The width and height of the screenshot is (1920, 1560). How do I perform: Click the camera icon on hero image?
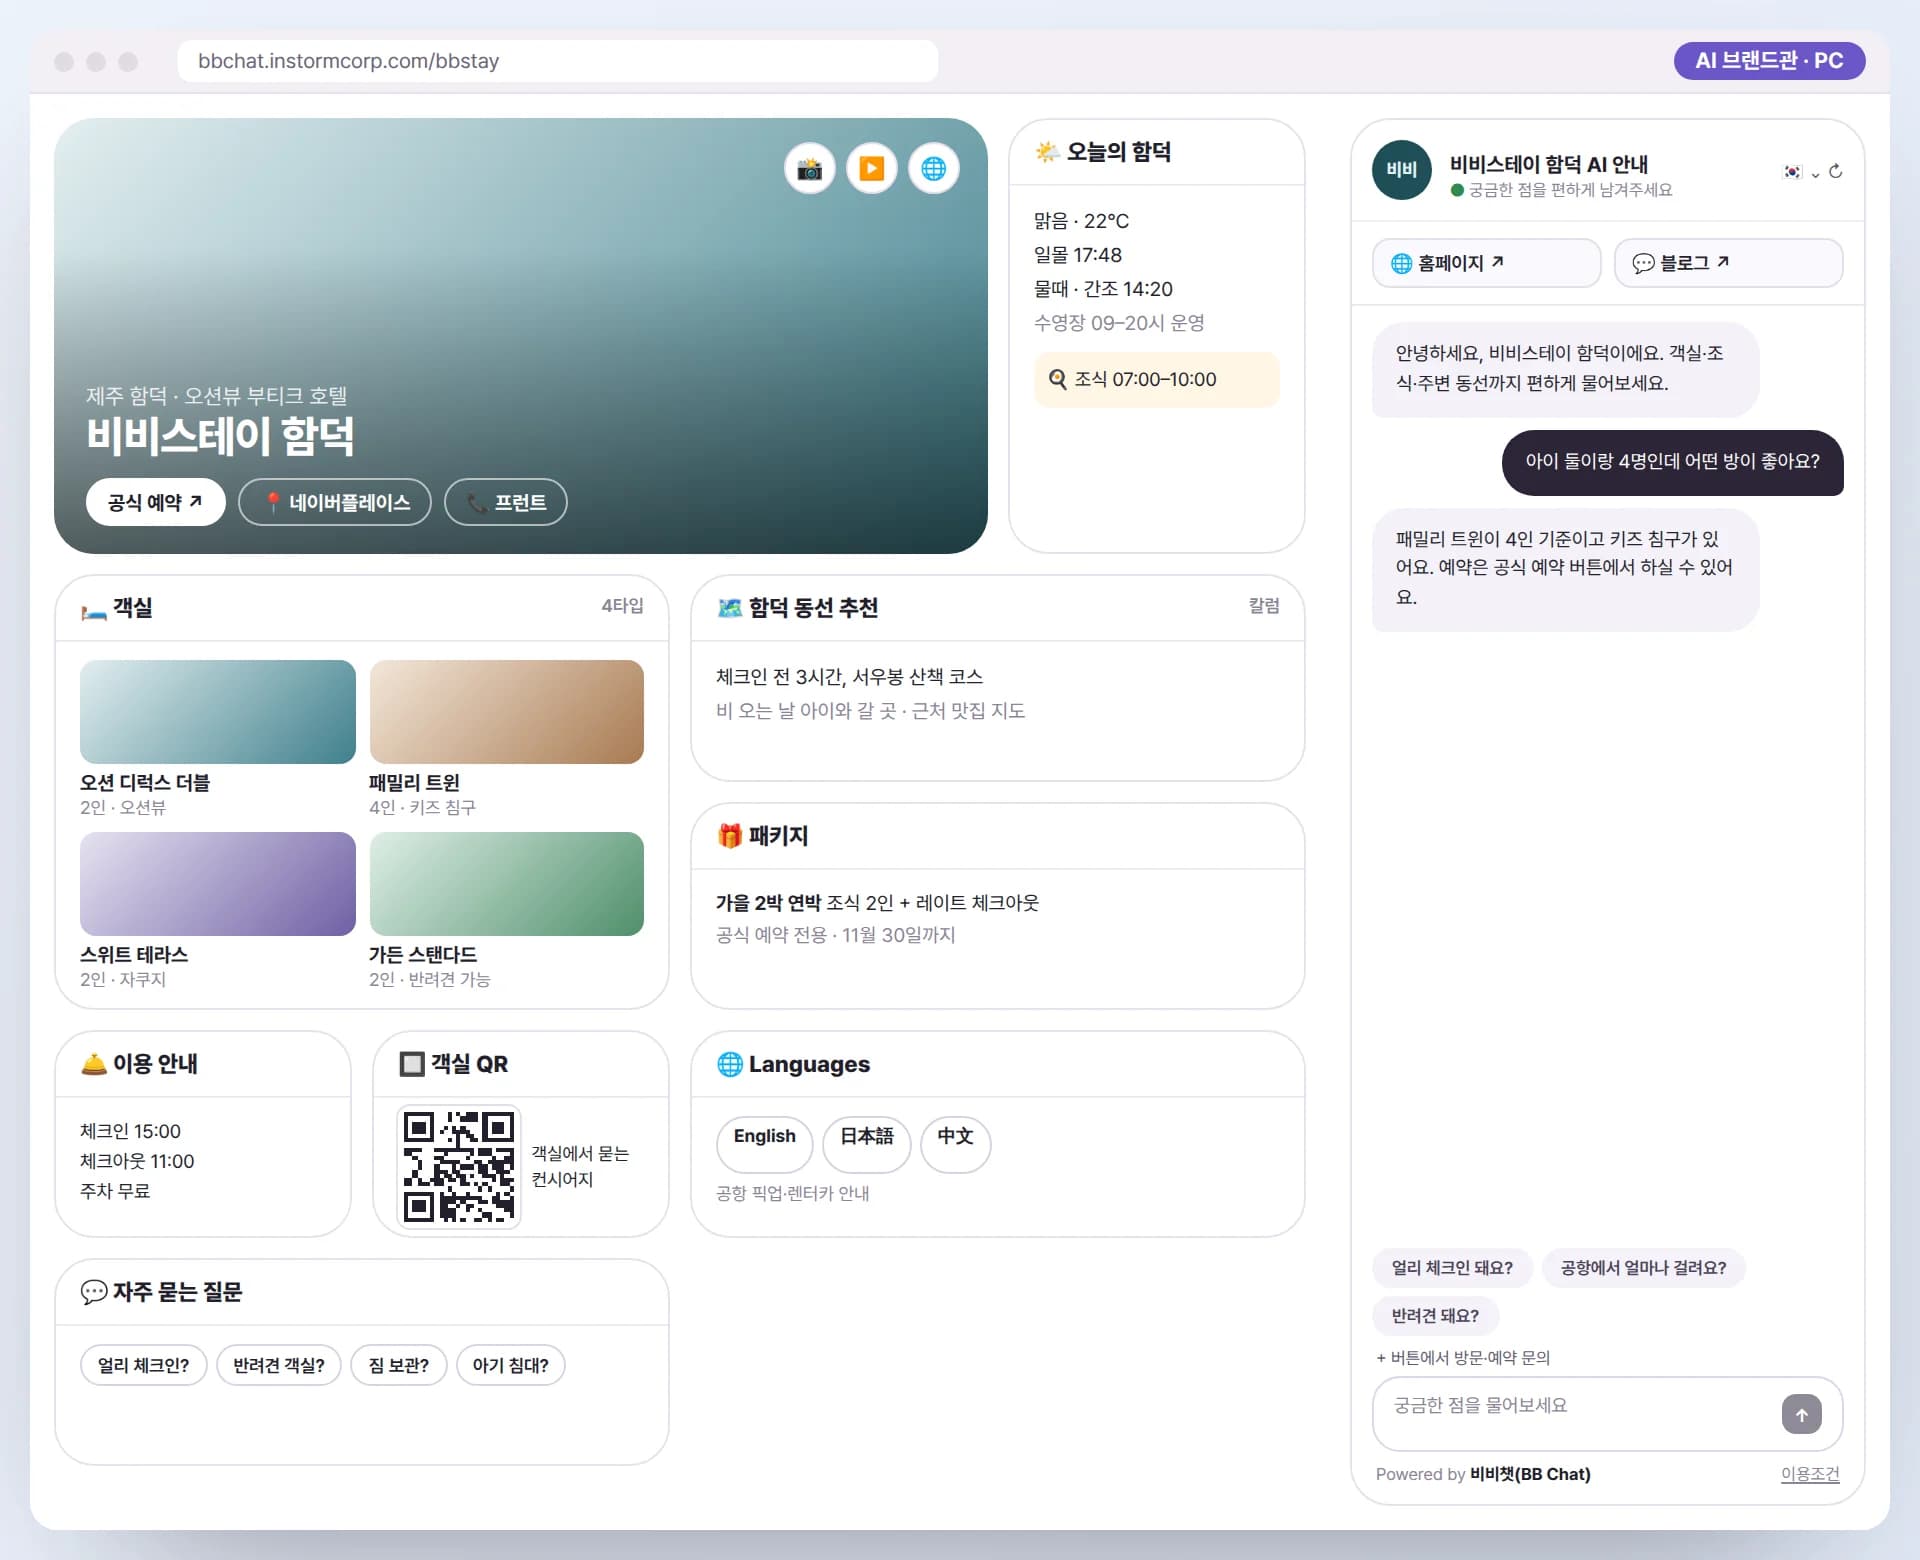click(809, 168)
